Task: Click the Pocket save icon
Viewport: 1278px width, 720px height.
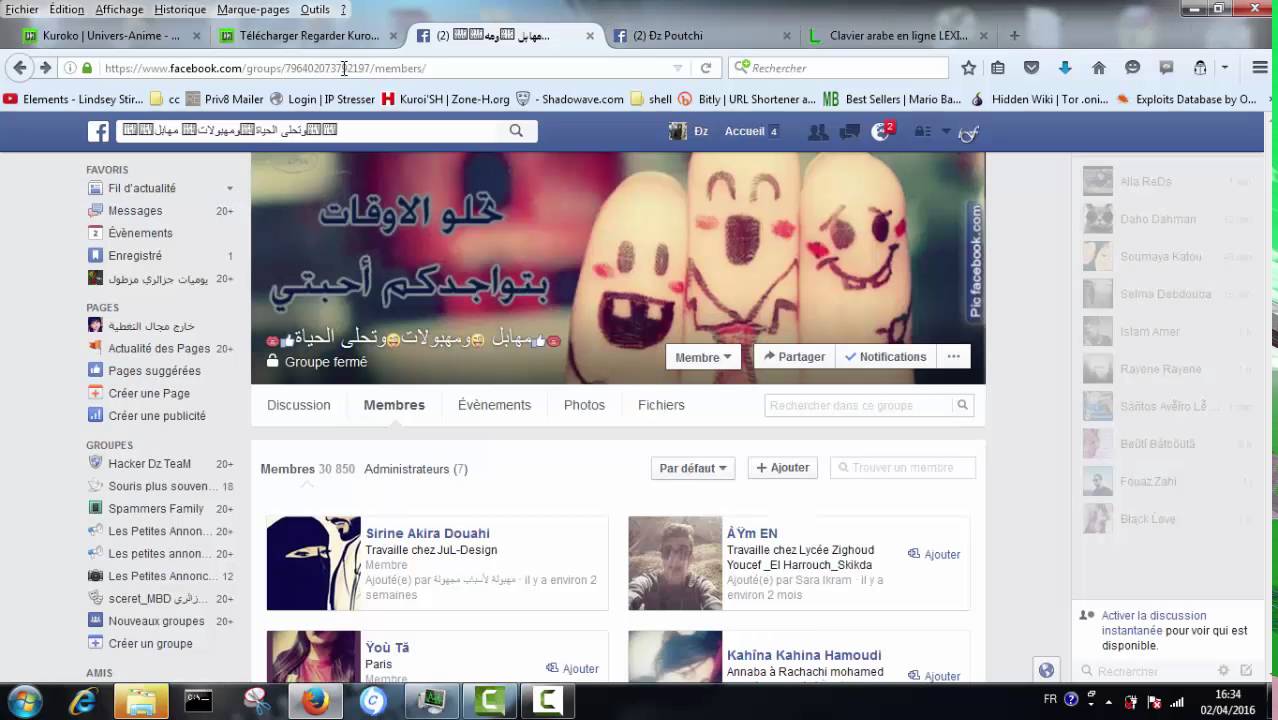Action: (1031, 68)
